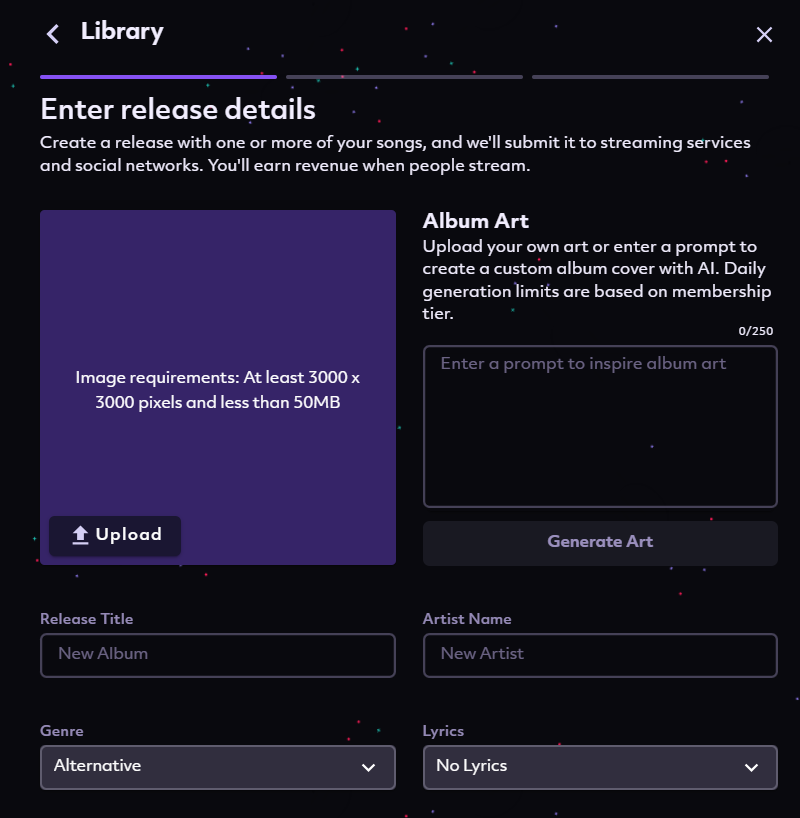Open the Lyrics dropdown showing No Lyrics
The height and width of the screenshot is (818, 800).
(x=600, y=768)
